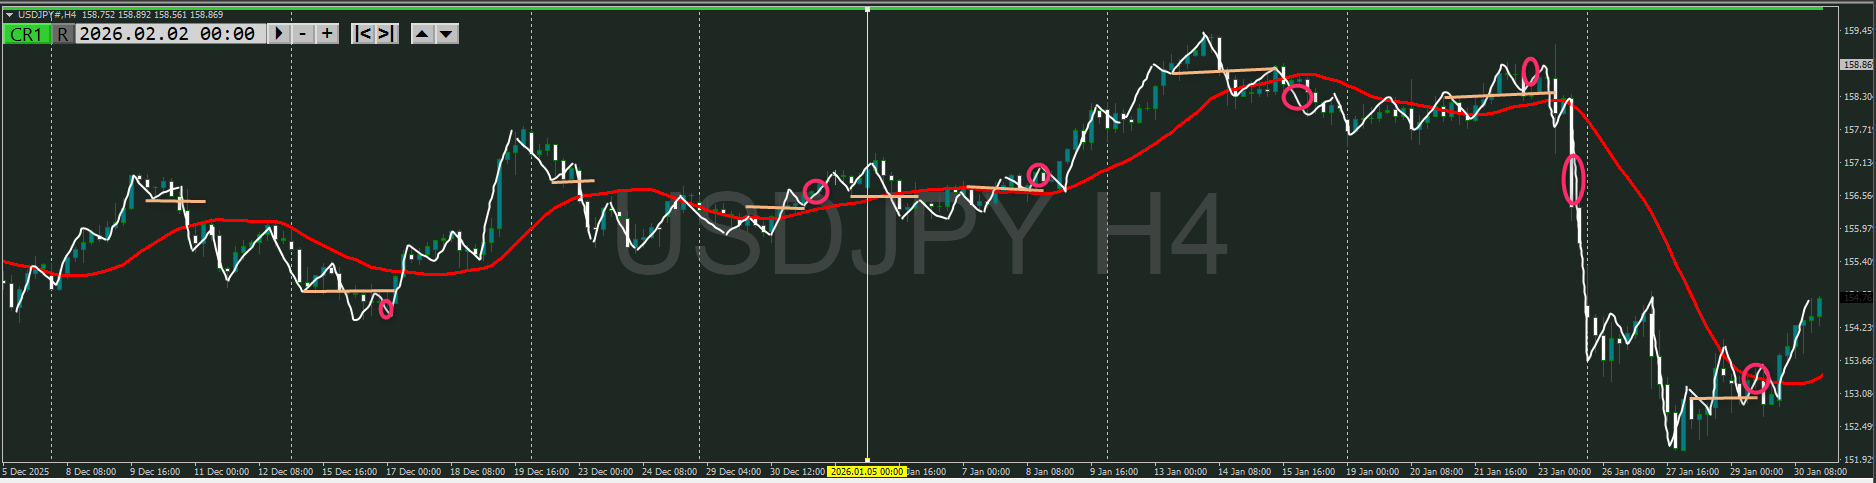Click the minus button in chart controls
This screenshot has width=1876, height=483.
pyautogui.click(x=303, y=34)
